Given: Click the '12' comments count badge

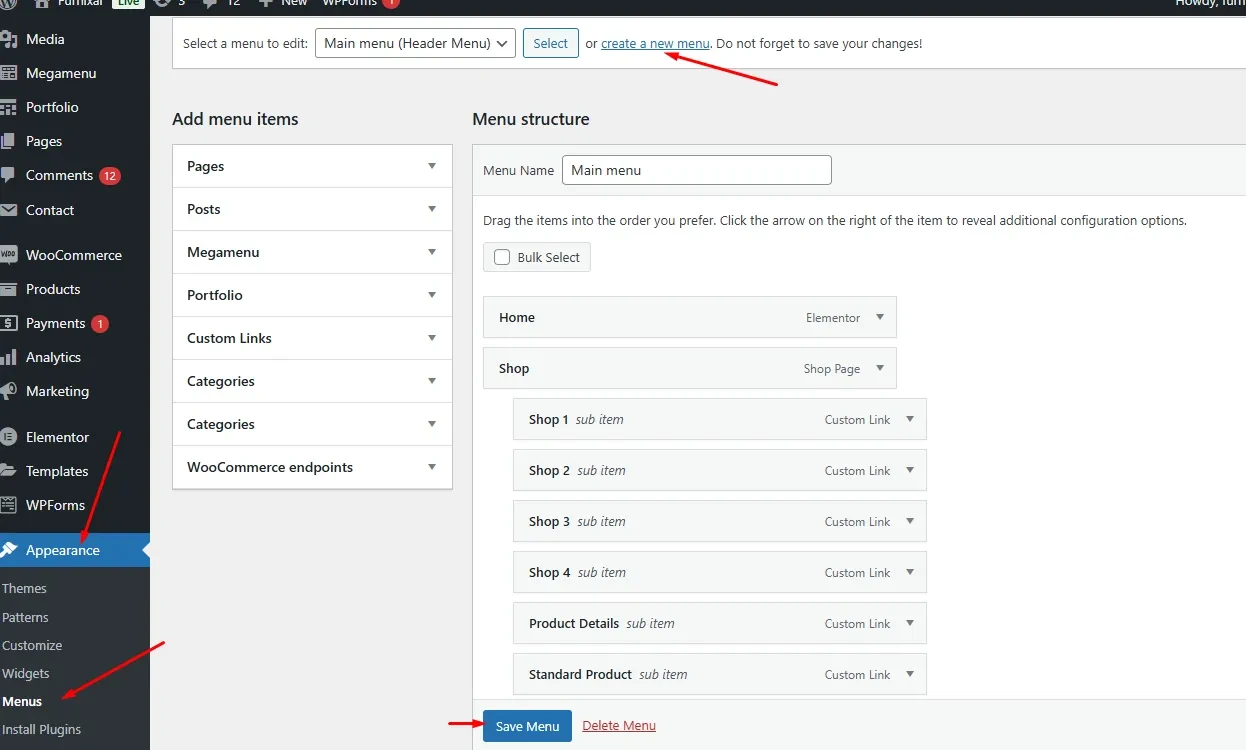Looking at the screenshot, I should coord(110,176).
